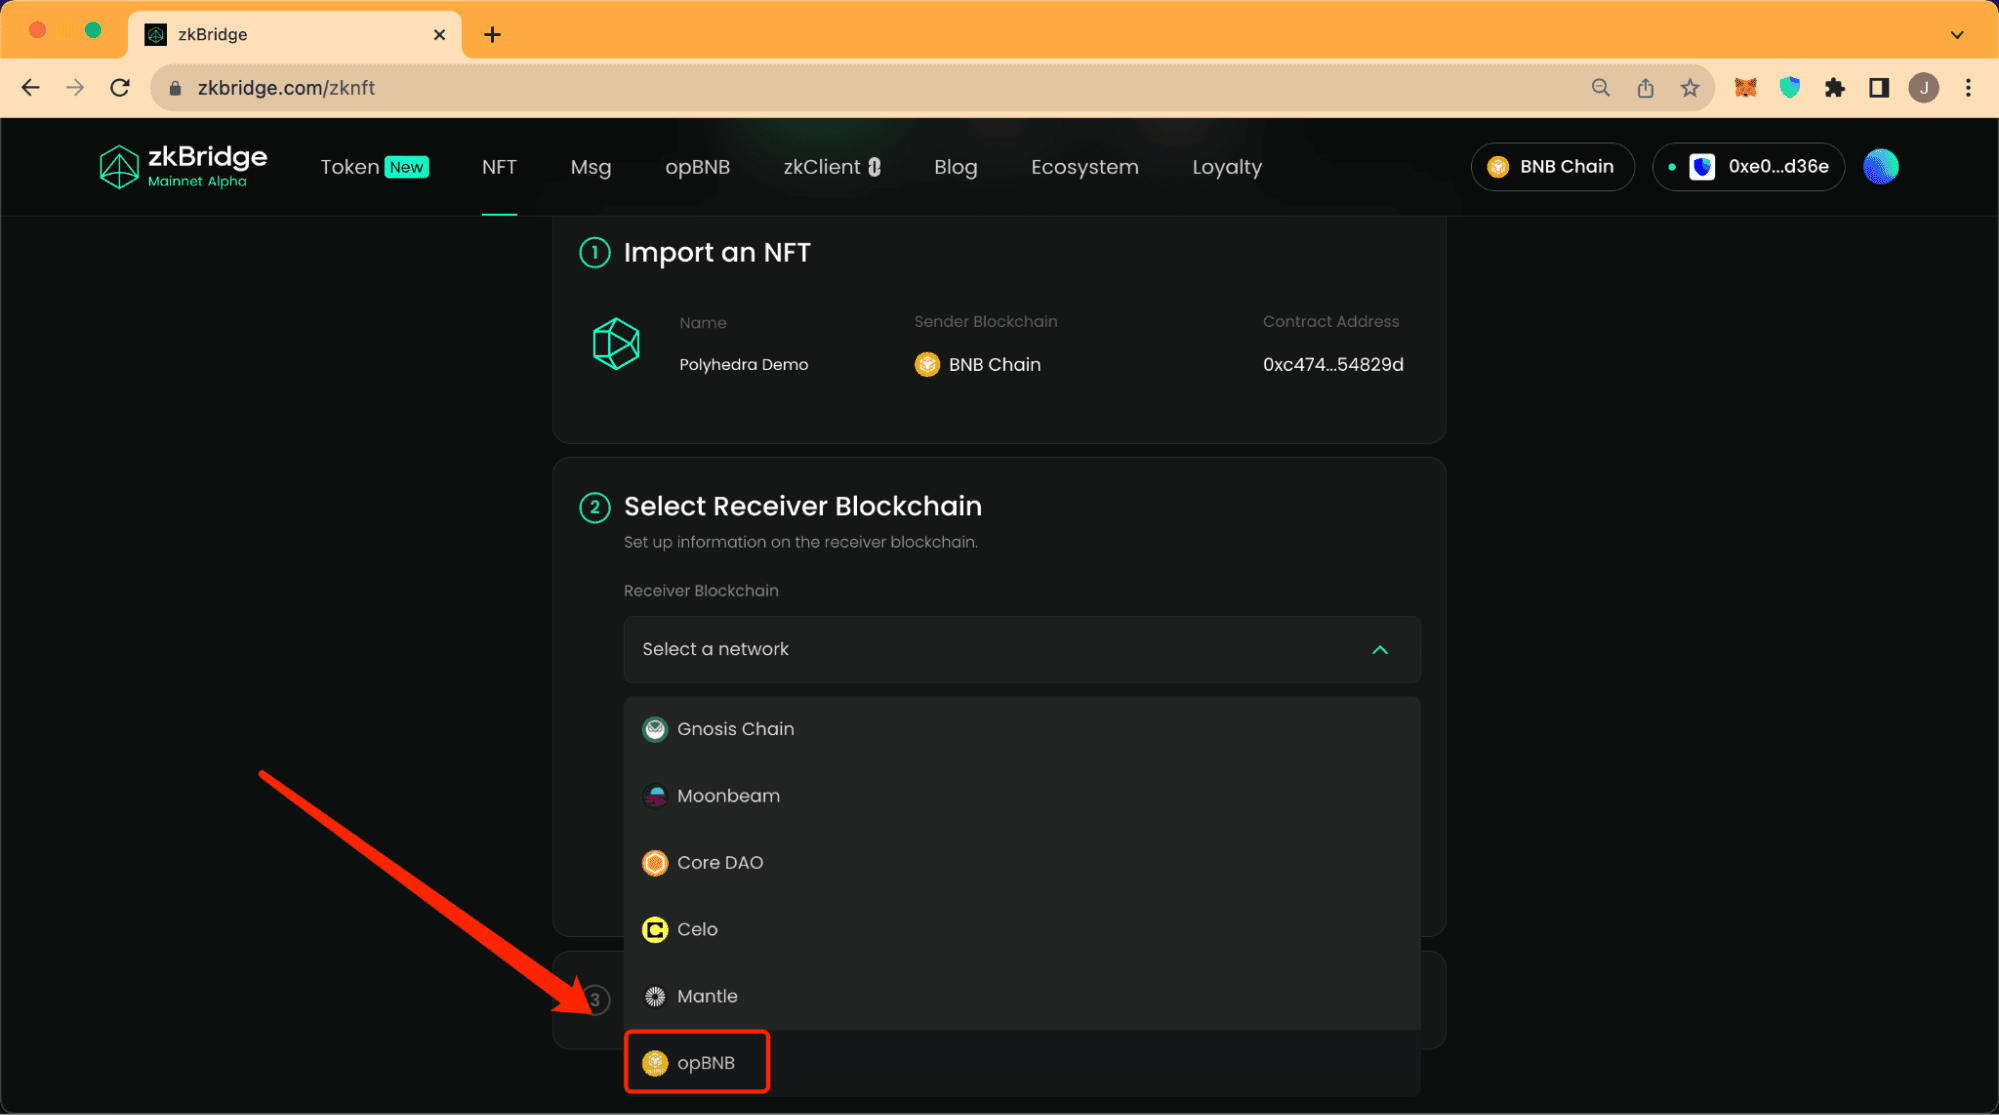Choose Moonbeam as receiver blockchain
The width and height of the screenshot is (1999, 1115).
pos(1022,797)
